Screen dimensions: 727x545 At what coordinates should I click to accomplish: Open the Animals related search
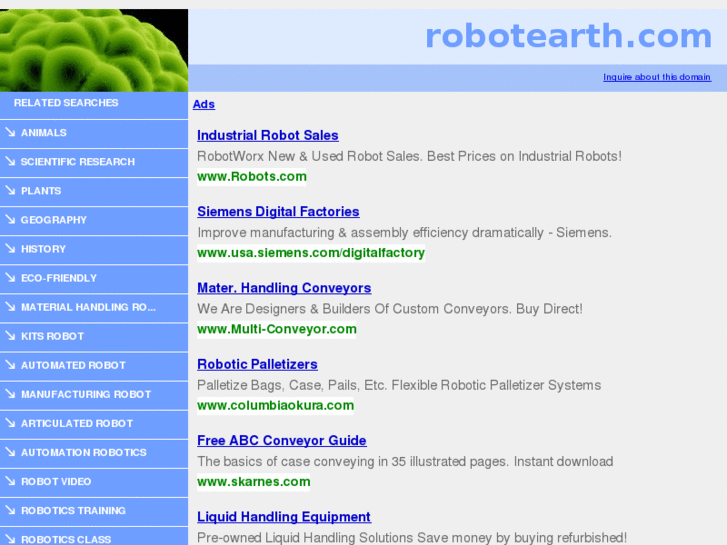click(44, 133)
